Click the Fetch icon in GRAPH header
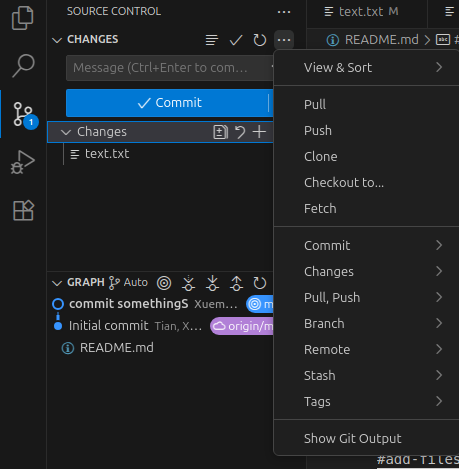The height and width of the screenshot is (469, 459). tap(188, 283)
